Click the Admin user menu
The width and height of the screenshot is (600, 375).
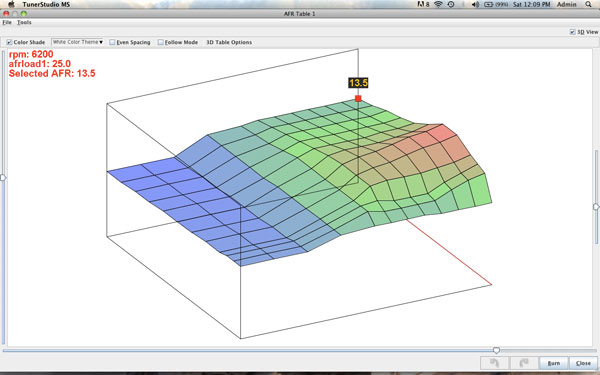(567, 4)
